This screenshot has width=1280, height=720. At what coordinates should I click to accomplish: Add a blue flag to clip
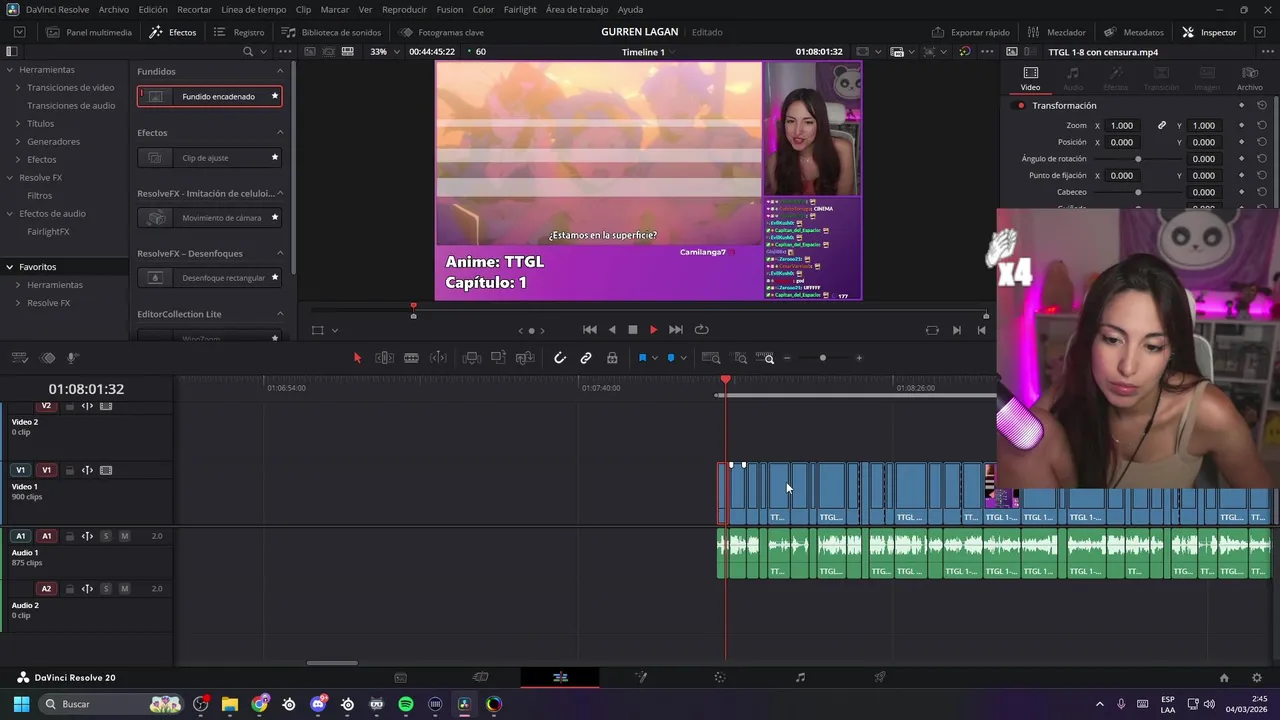pos(642,358)
